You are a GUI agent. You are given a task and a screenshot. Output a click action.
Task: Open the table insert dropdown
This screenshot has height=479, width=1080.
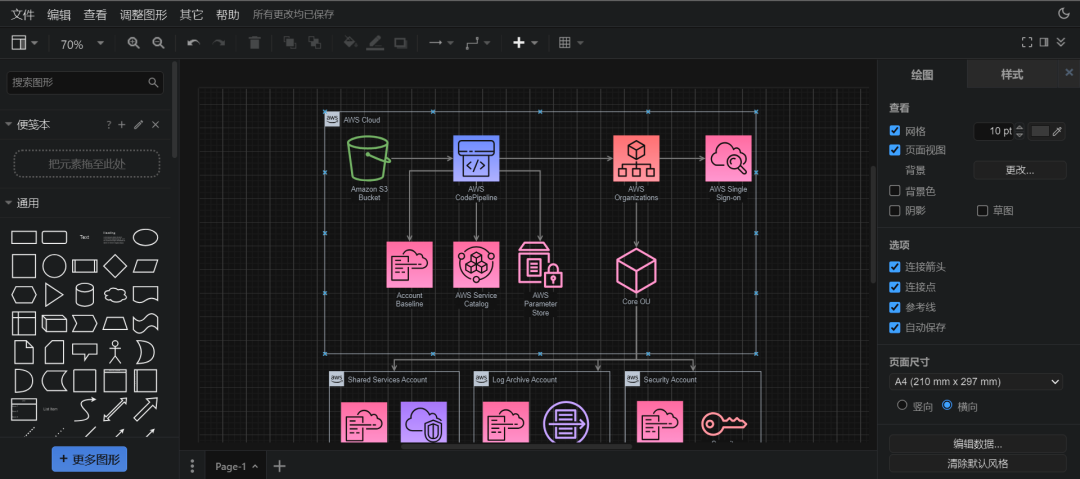(x=571, y=43)
